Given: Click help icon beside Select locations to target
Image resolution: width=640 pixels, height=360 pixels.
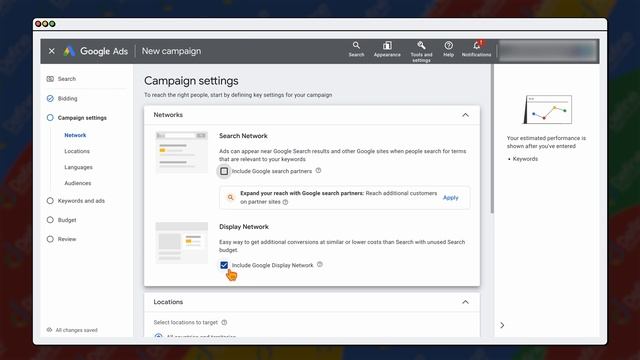Looking at the screenshot, I should click(x=224, y=322).
